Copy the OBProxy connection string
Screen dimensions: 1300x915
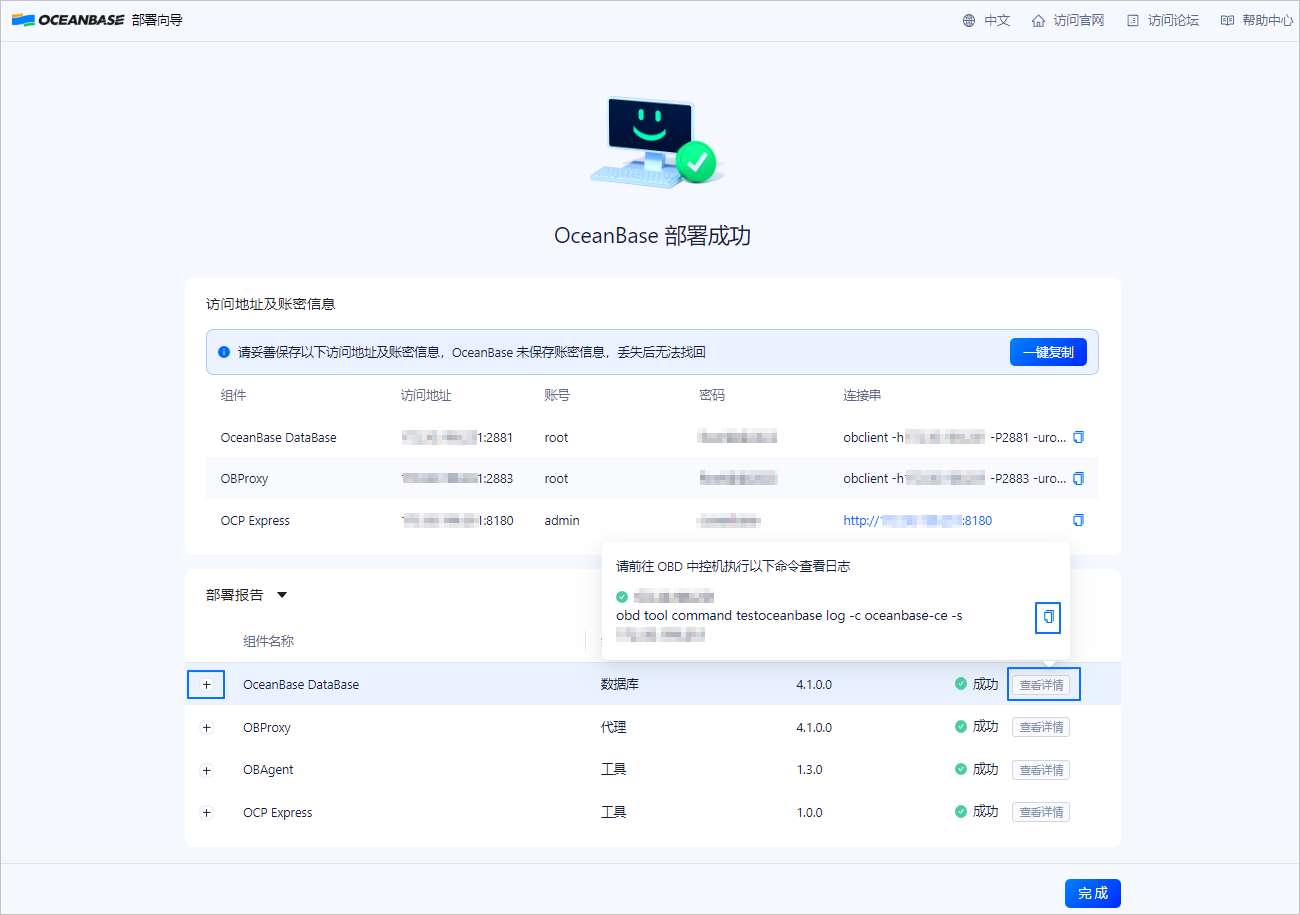pos(1078,478)
